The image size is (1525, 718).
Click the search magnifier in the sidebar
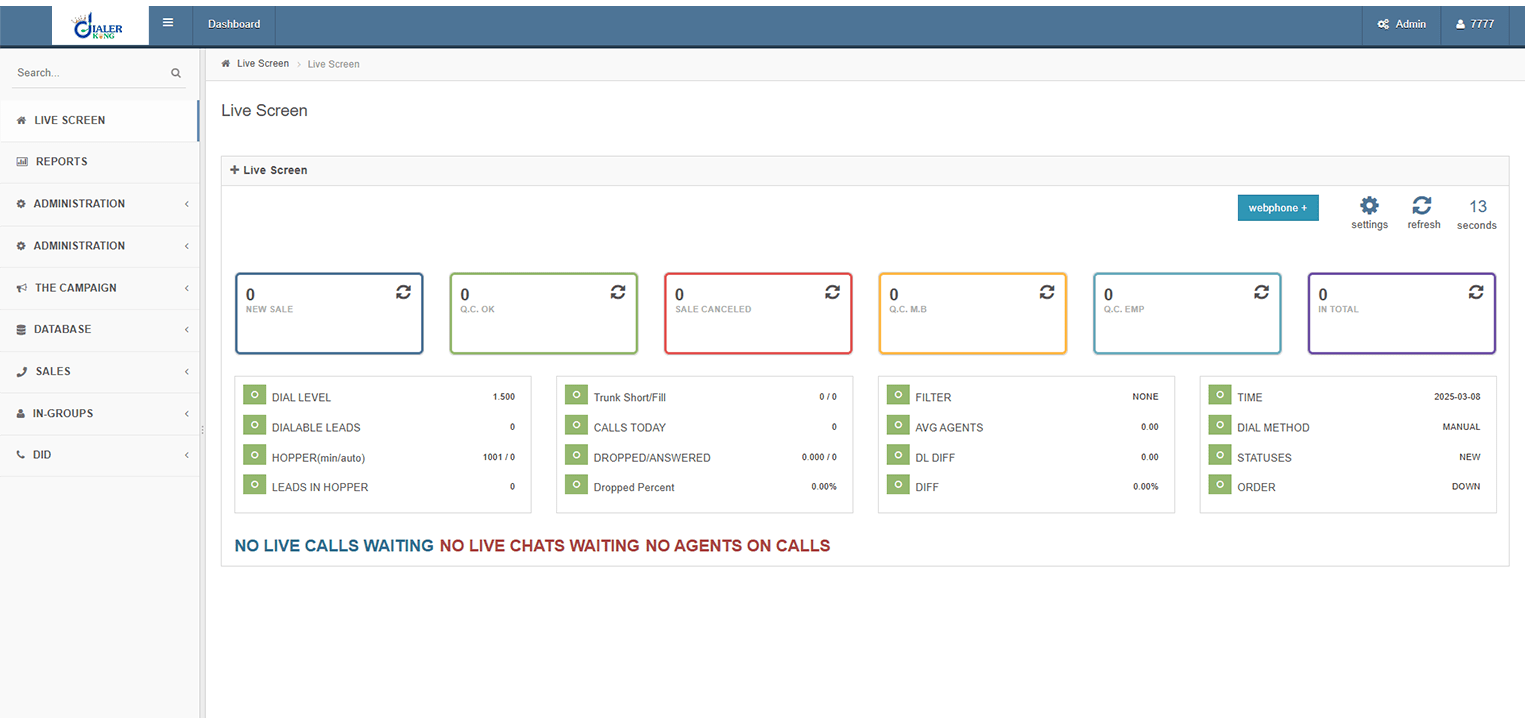175,72
